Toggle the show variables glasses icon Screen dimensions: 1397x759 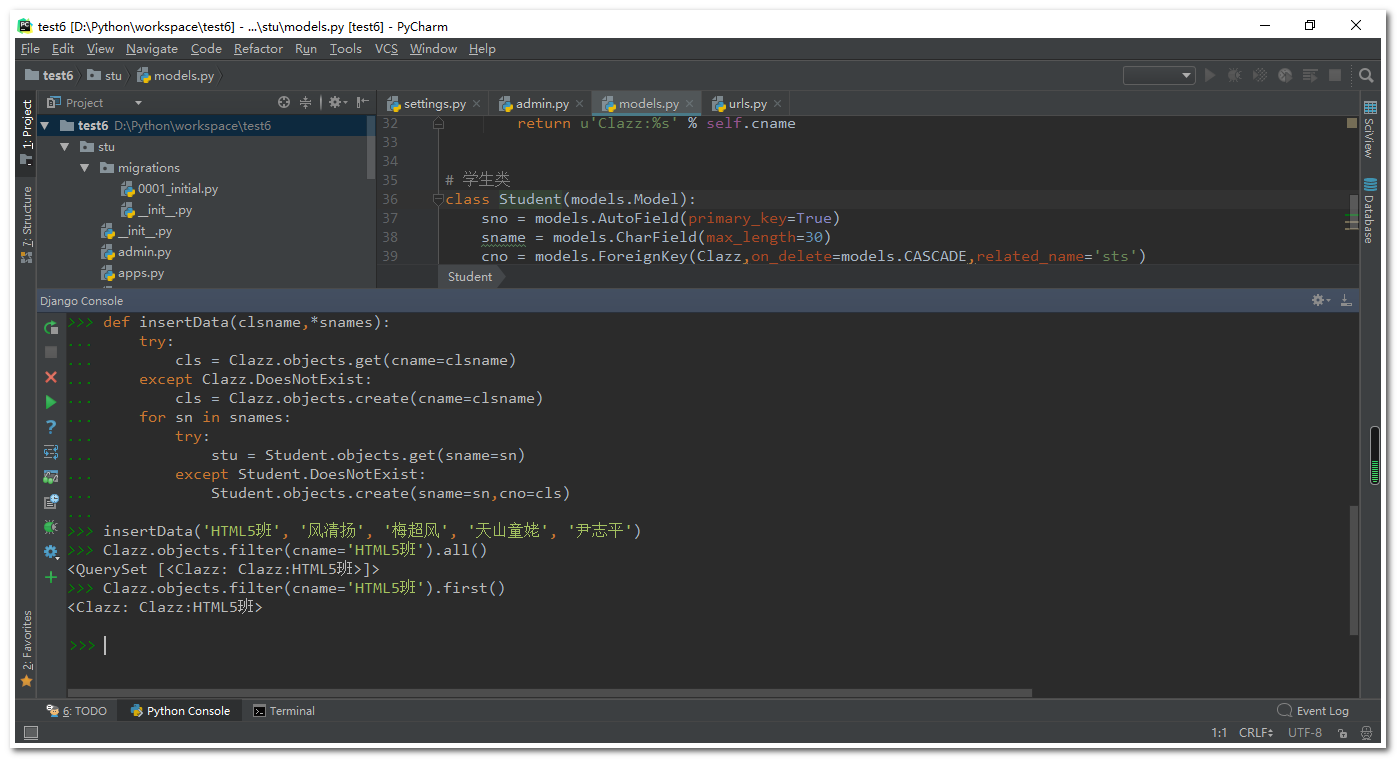[51, 477]
